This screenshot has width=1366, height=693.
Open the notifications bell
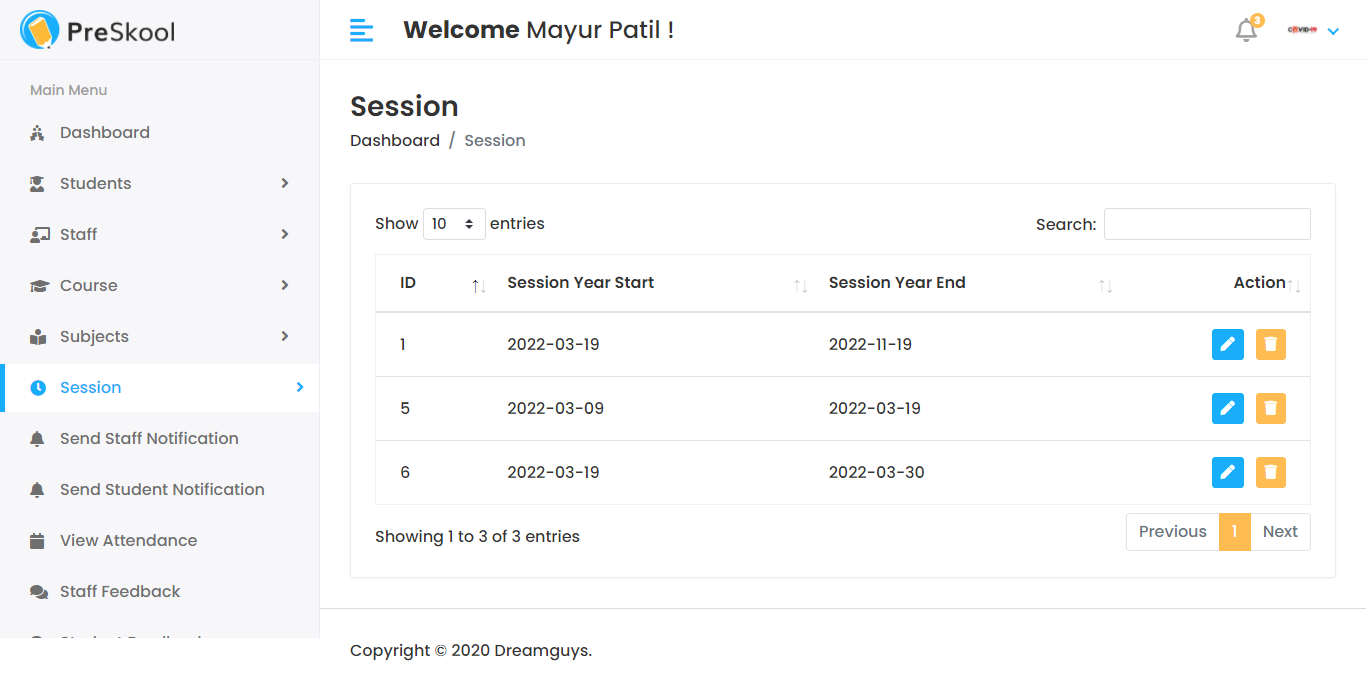[1246, 30]
